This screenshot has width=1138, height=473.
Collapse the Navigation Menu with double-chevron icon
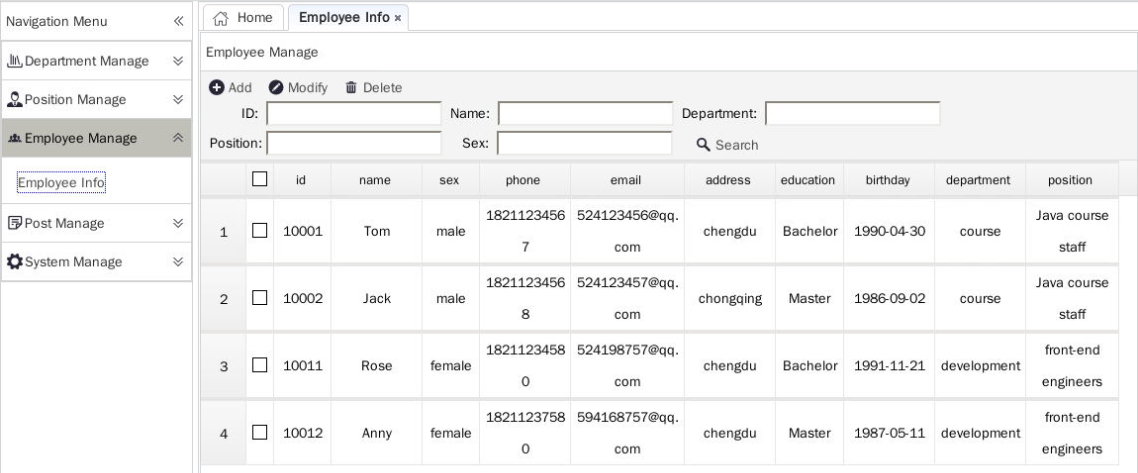[x=178, y=21]
